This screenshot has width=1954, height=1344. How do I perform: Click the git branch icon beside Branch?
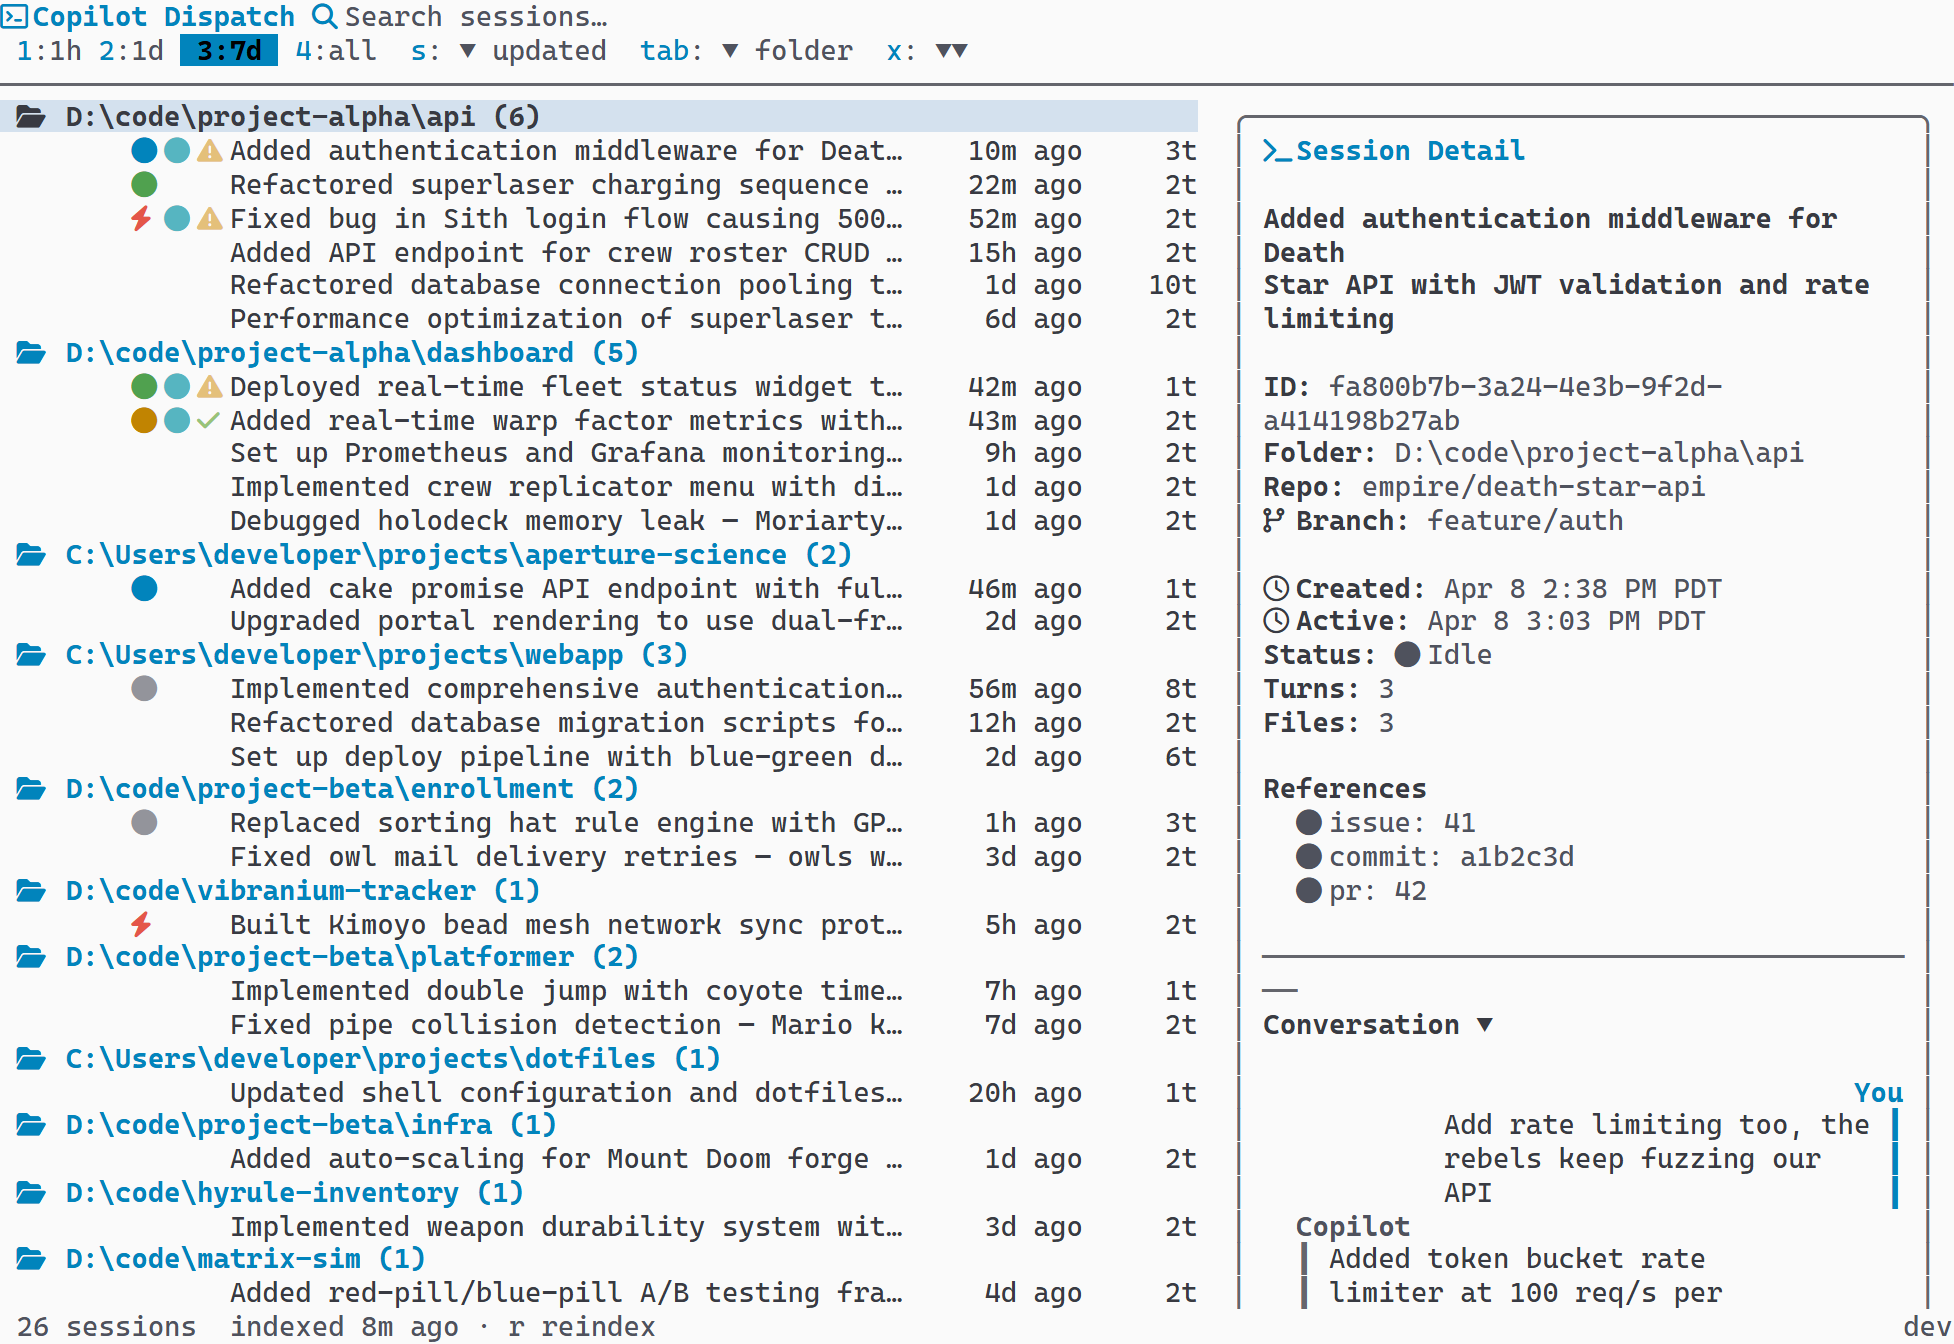tap(1273, 520)
